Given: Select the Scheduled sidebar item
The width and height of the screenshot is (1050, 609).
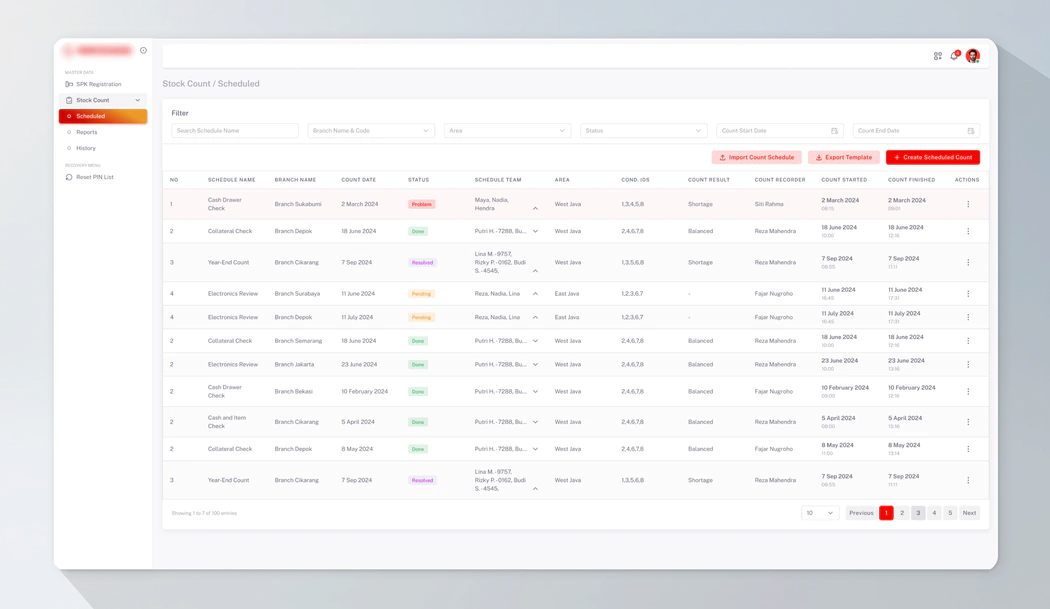Looking at the screenshot, I should tap(102, 116).
